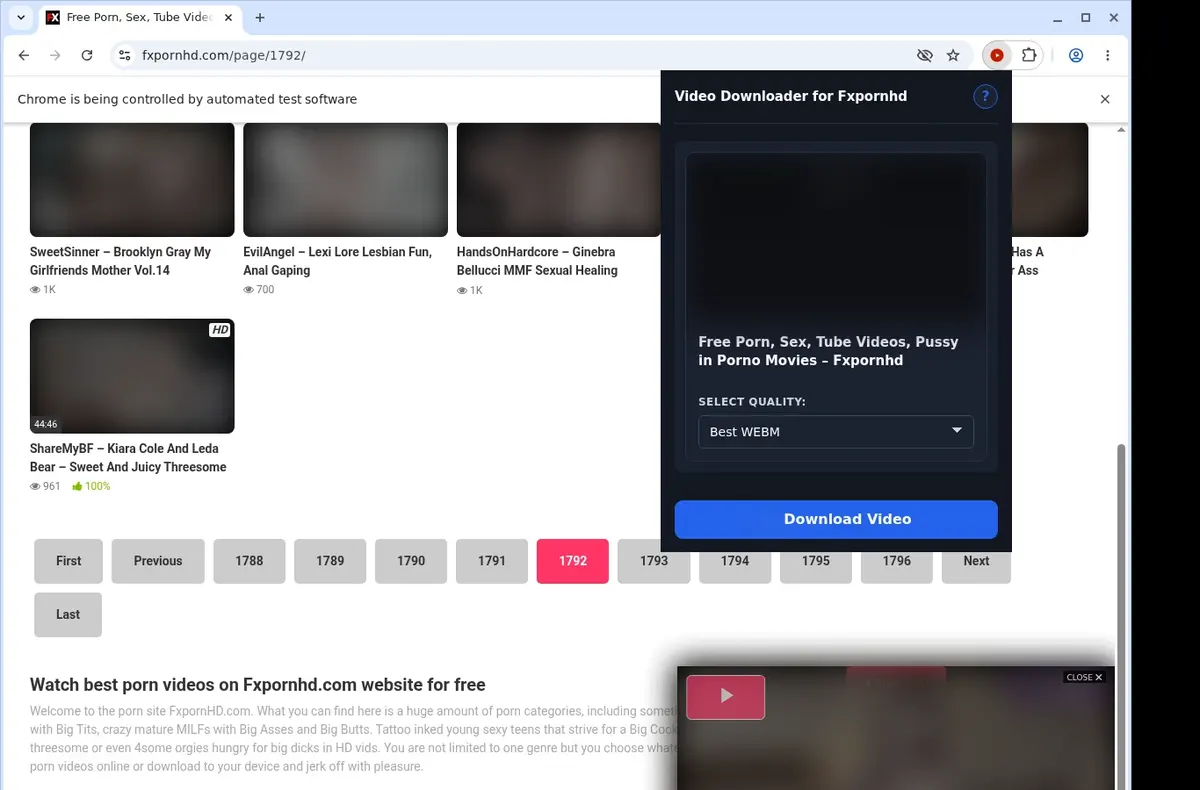Click the SweetSinner – Brooklyn Gray title link
This screenshot has width=1200, height=790.
(x=120, y=261)
